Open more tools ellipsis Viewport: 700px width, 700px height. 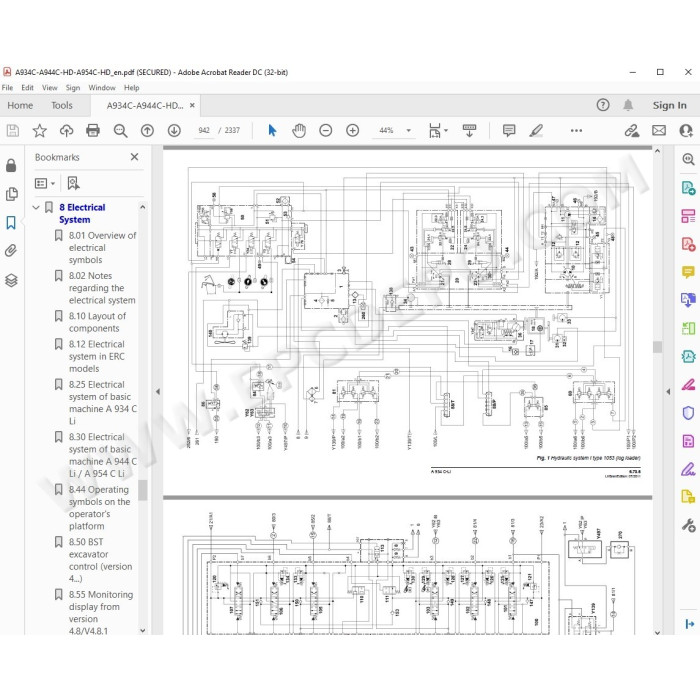tap(576, 130)
